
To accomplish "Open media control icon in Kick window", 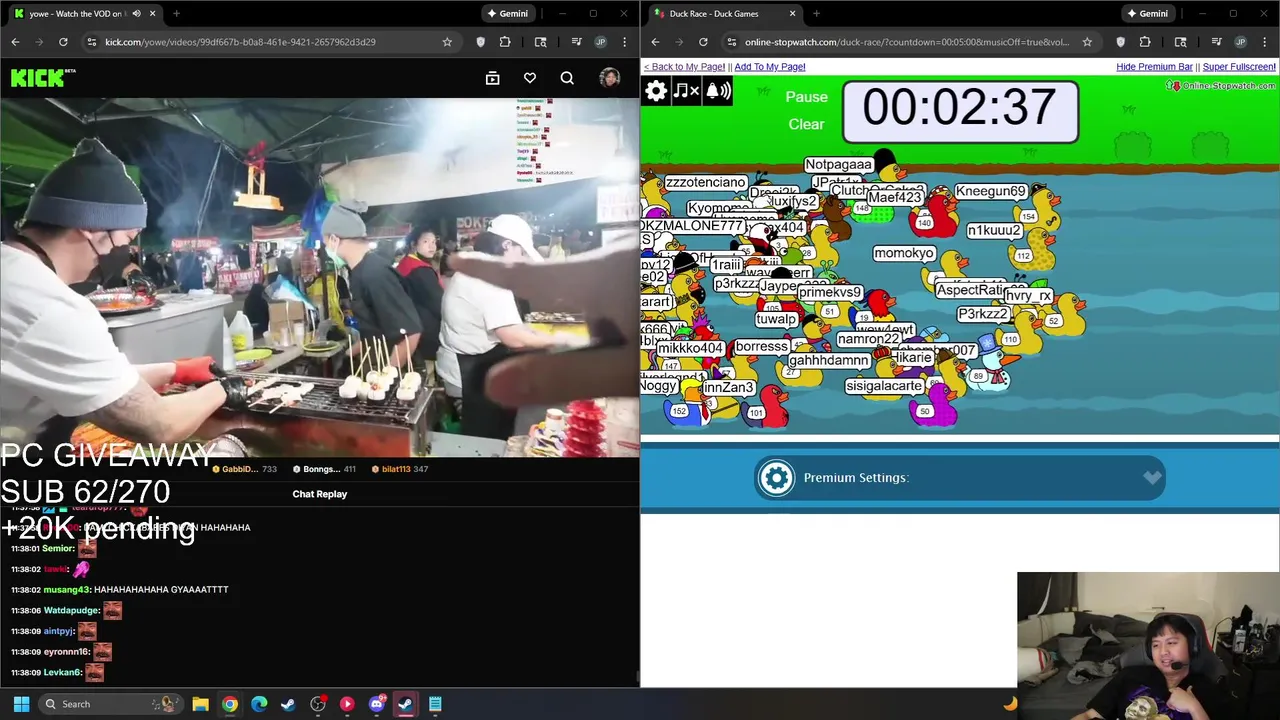I will (577, 42).
